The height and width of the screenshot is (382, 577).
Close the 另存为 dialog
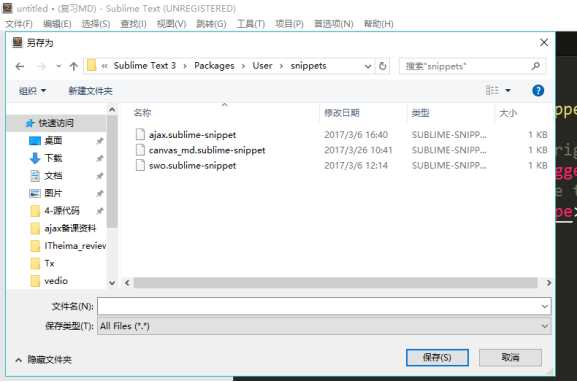tap(544, 43)
